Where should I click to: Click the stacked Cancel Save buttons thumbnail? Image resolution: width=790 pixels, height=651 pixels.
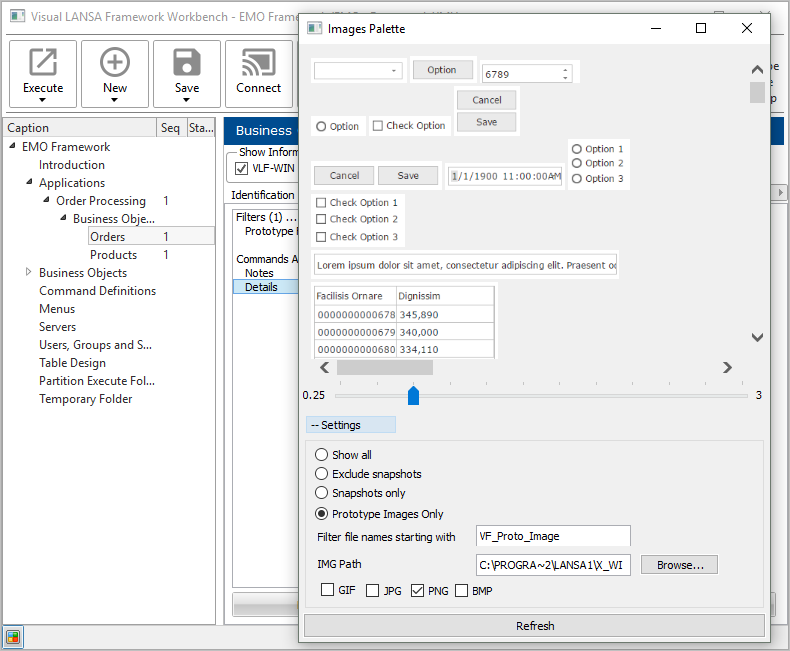pyautogui.click(x=487, y=111)
